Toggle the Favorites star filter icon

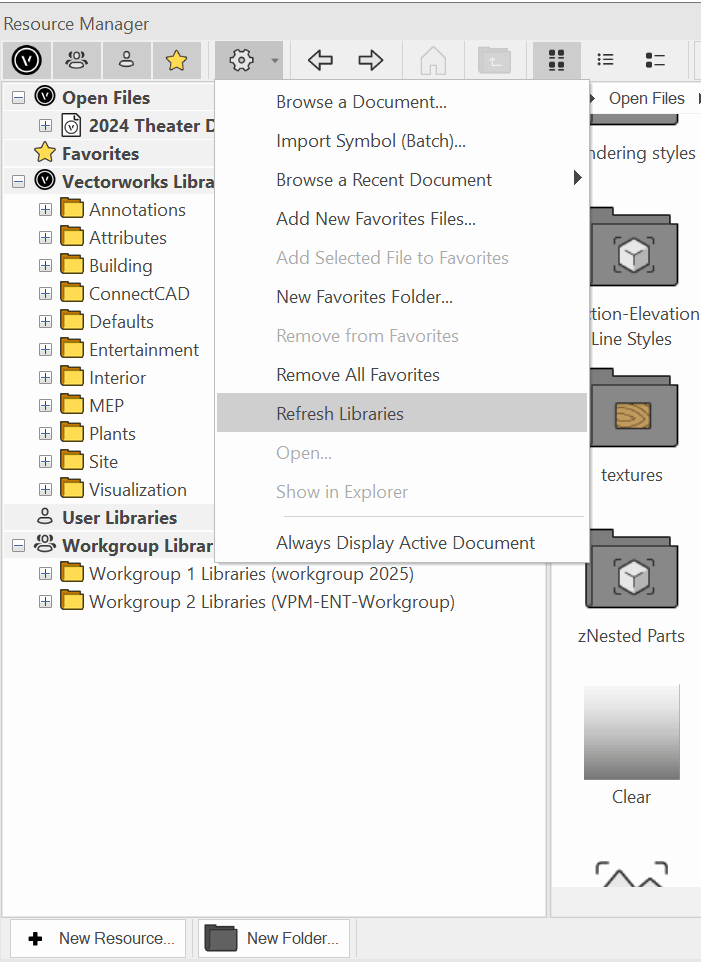pyautogui.click(x=176, y=60)
